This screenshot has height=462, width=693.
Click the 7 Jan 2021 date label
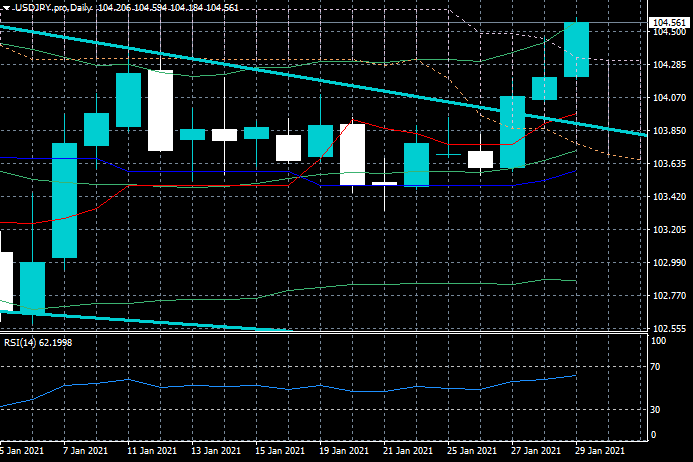coord(86,451)
